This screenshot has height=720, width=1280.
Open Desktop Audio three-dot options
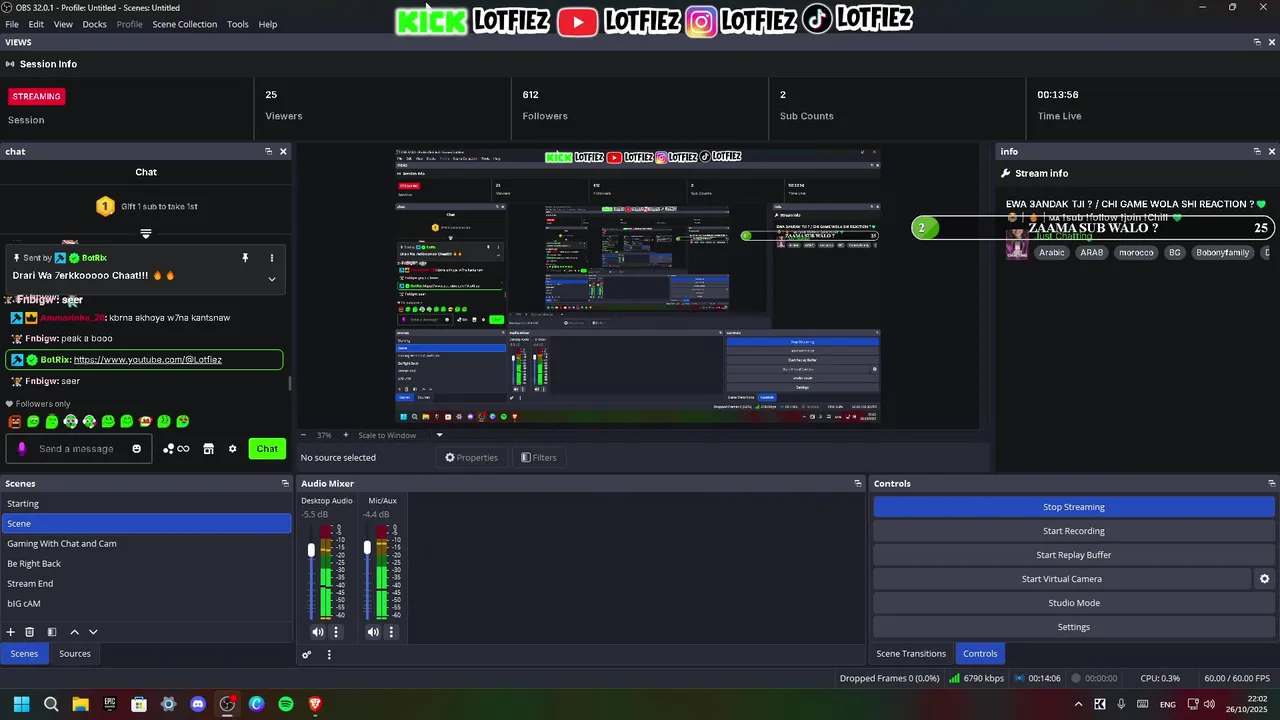pyautogui.click(x=336, y=632)
